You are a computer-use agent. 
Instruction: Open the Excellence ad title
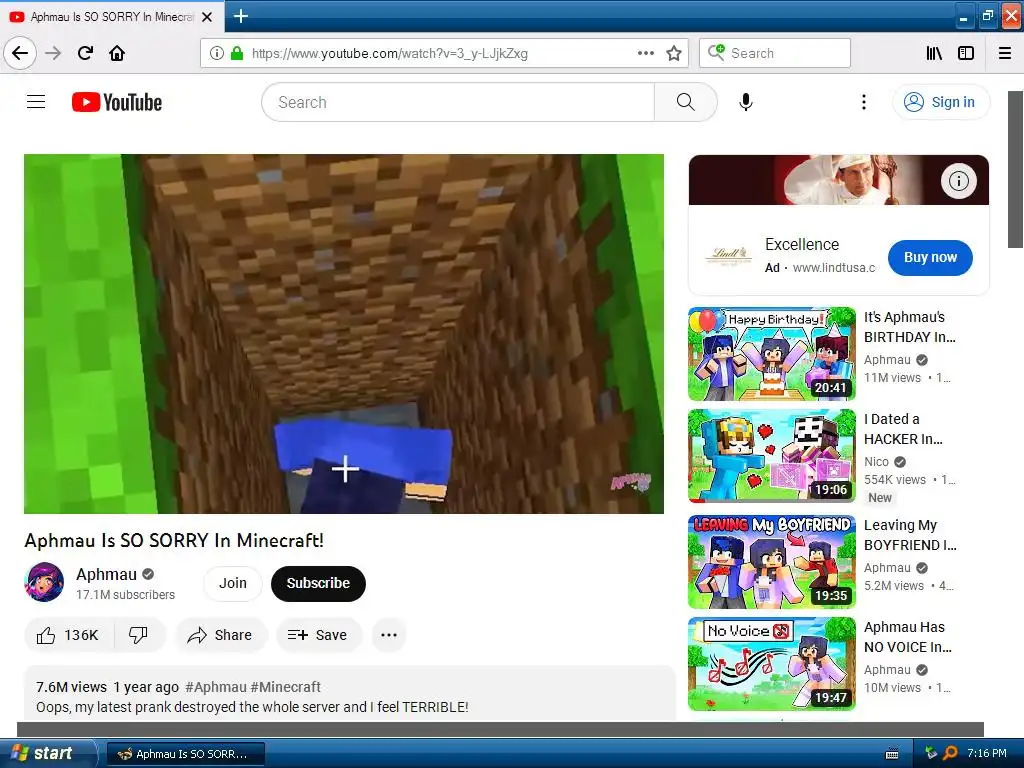(x=802, y=244)
